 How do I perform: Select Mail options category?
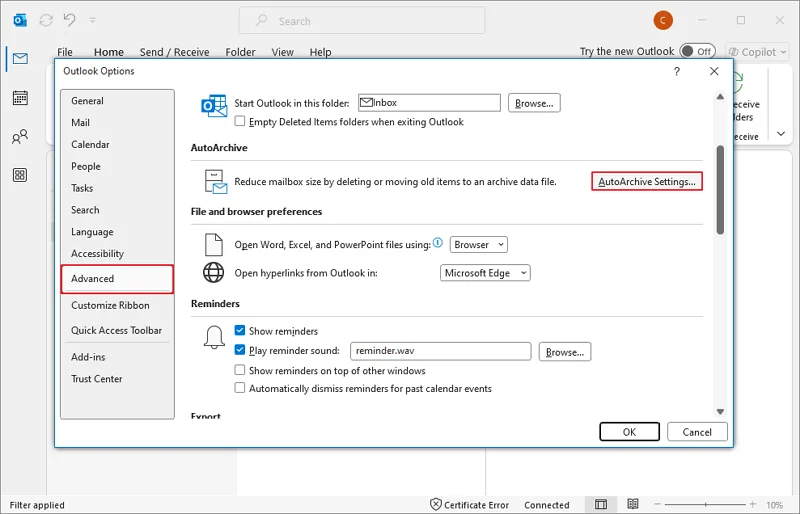(117, 123)
